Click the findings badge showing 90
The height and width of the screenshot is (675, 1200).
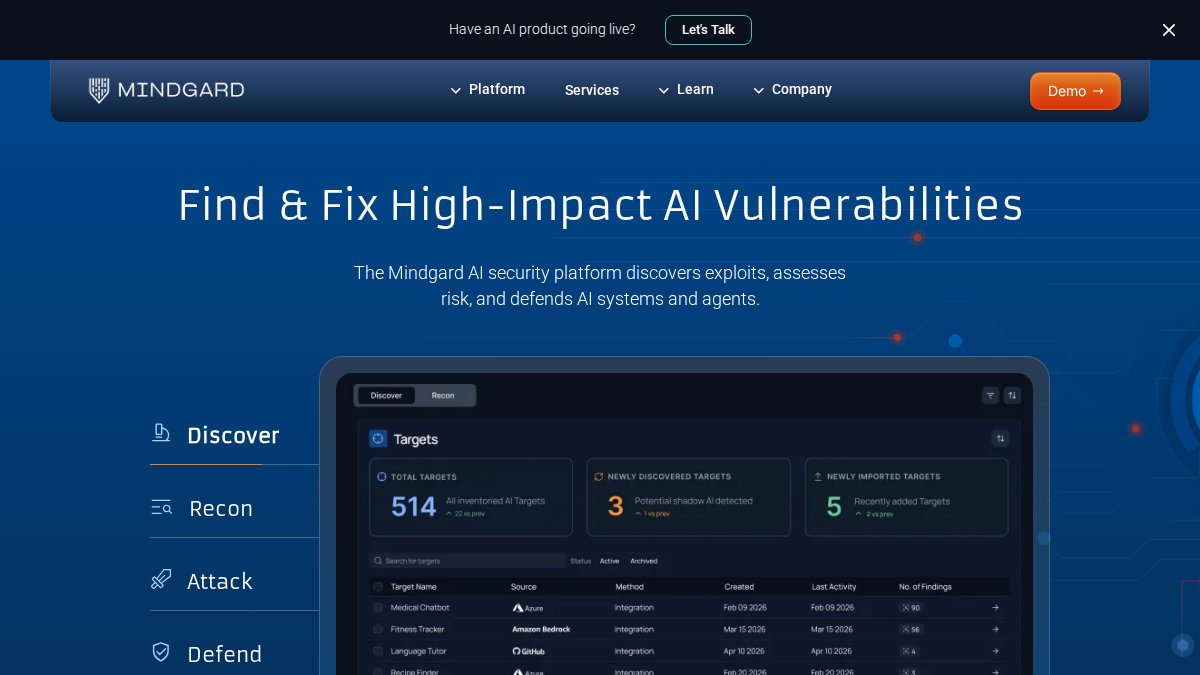911,608
